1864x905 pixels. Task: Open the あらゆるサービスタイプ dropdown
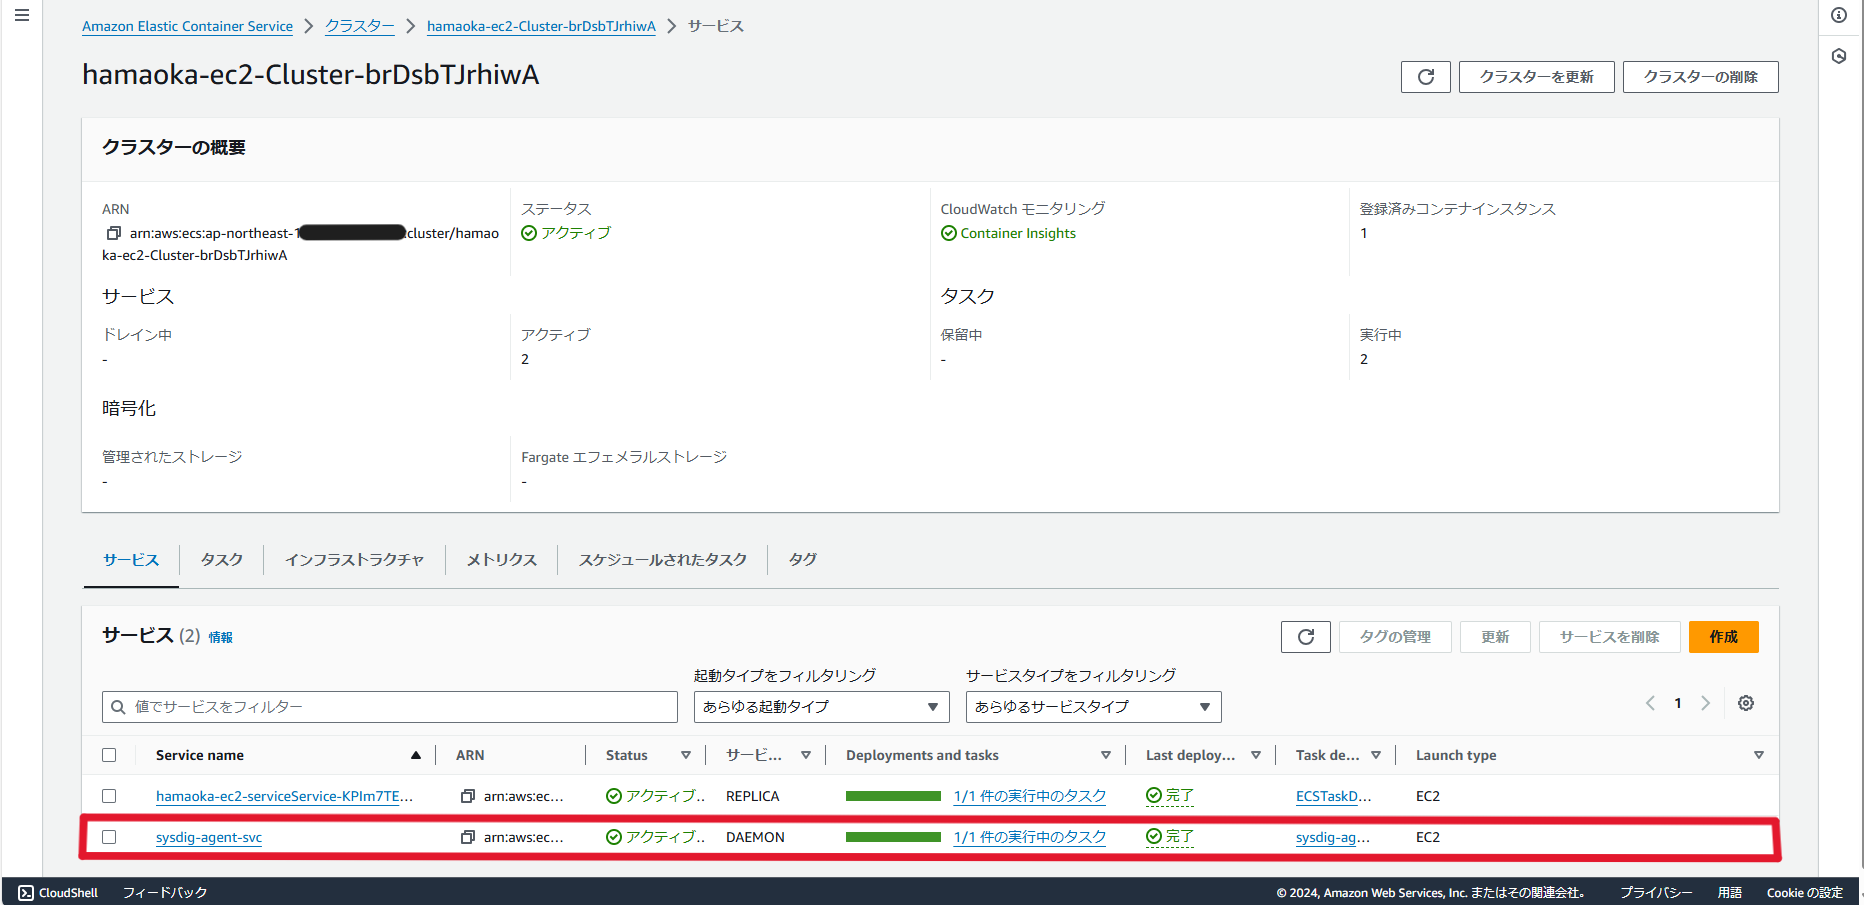coord(1094,707)
